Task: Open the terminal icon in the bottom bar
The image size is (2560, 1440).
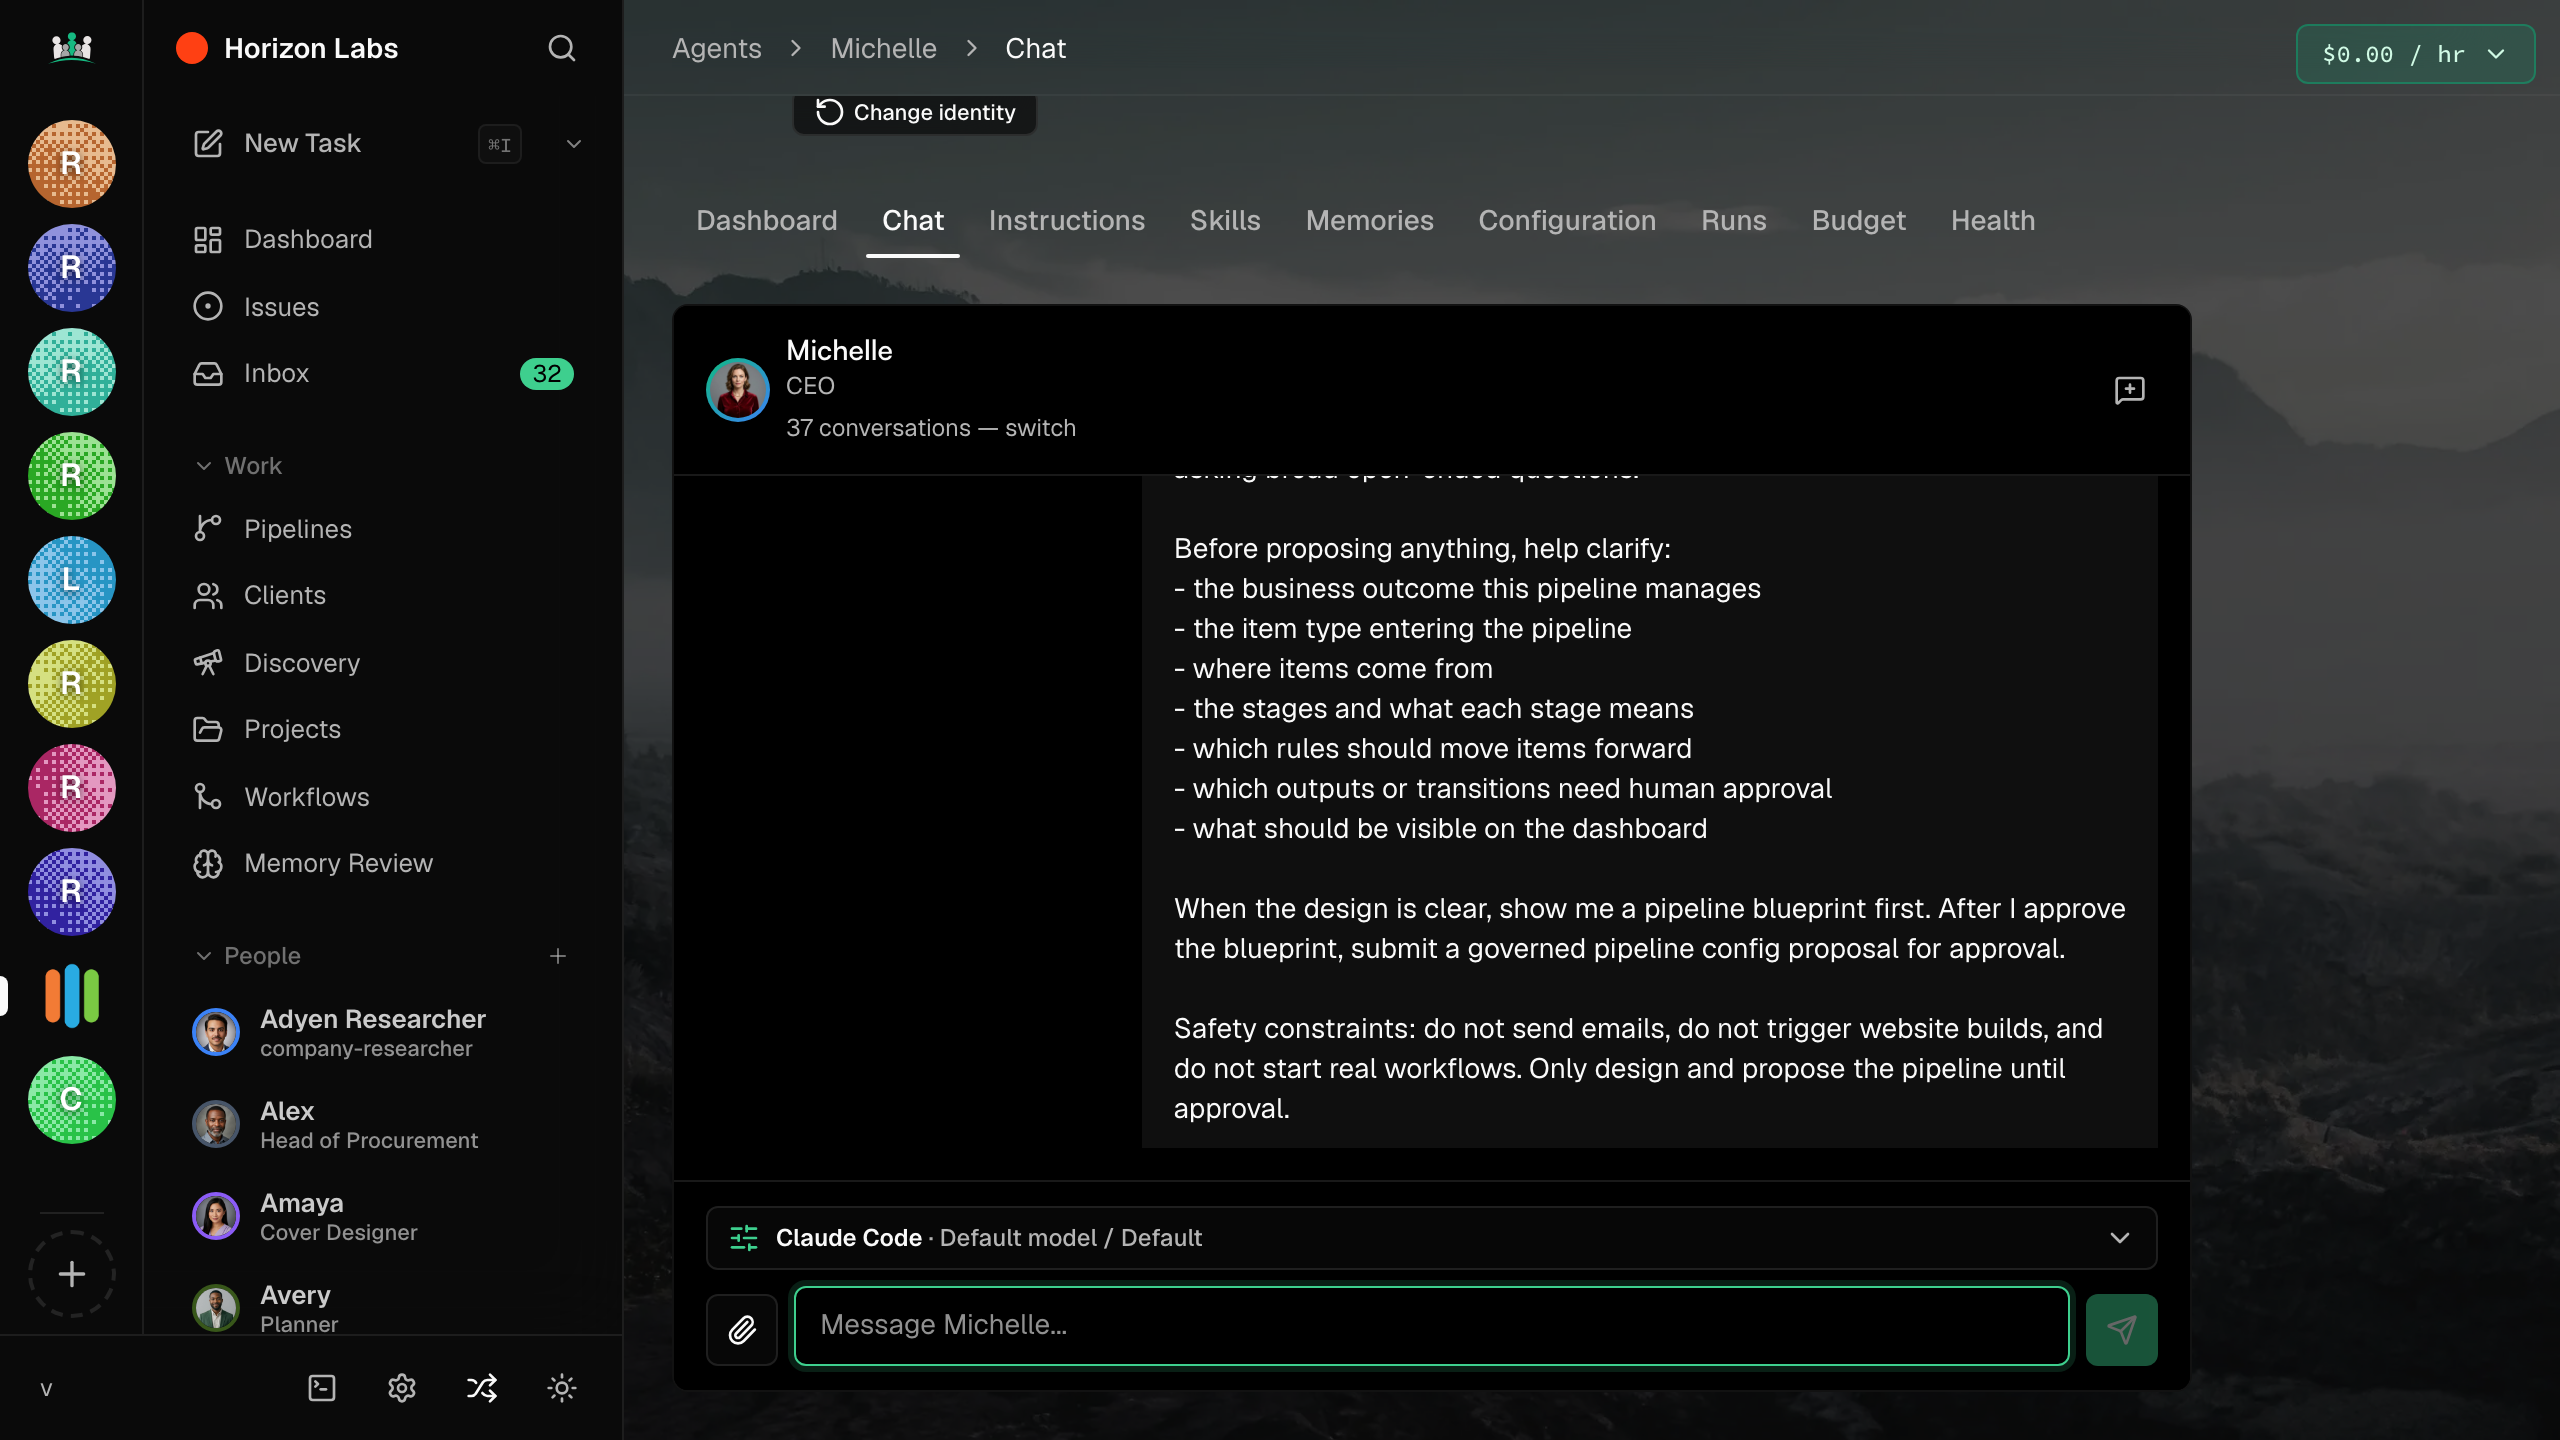Action: click(322, 1388)
